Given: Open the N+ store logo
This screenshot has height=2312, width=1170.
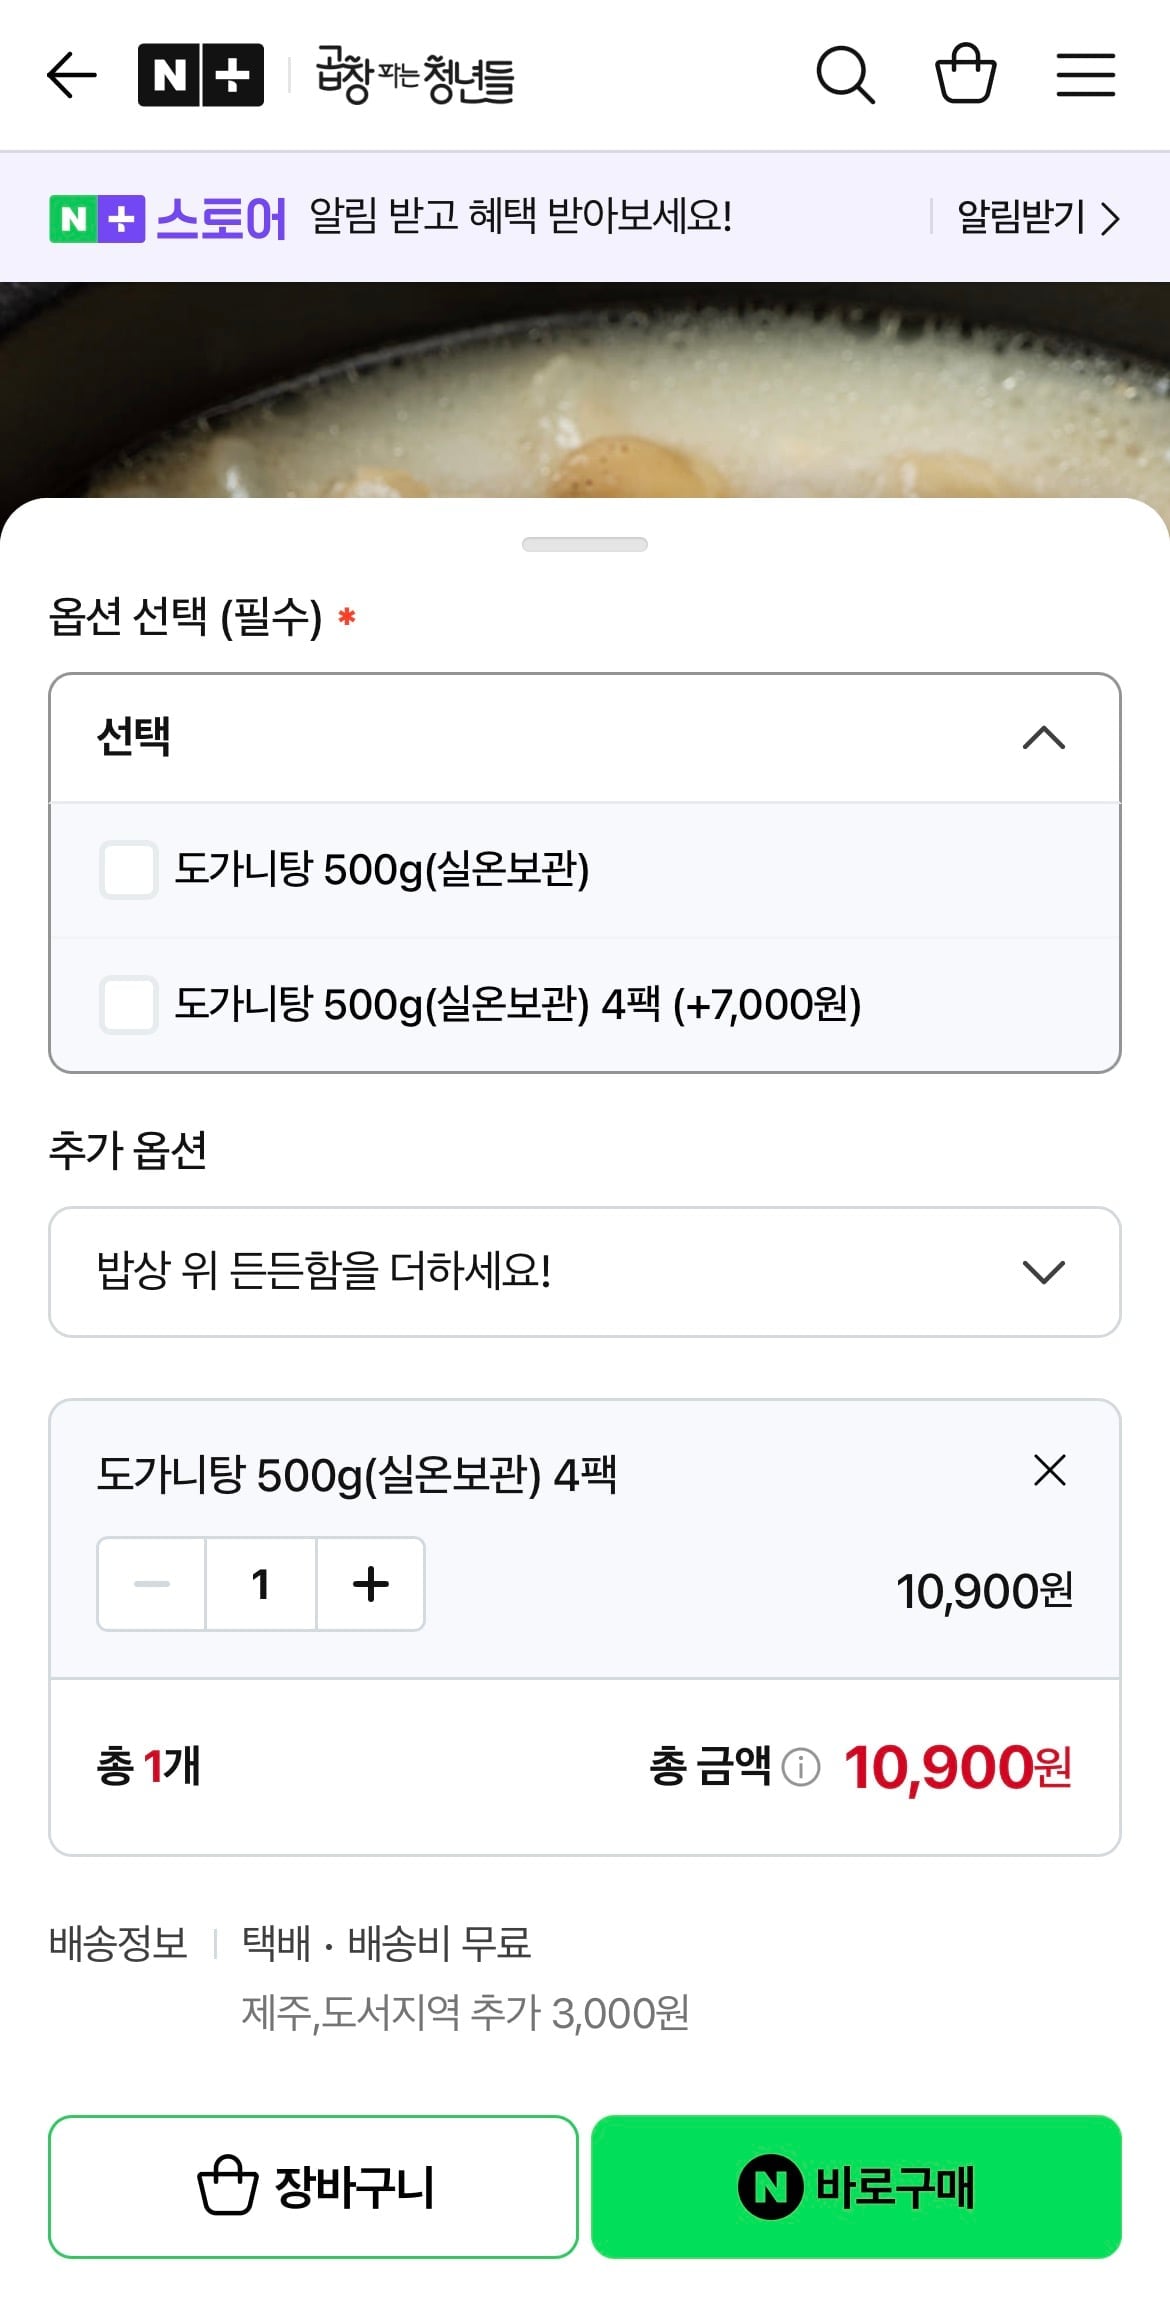Looking at the screenshot, I should tap(201, 75).
